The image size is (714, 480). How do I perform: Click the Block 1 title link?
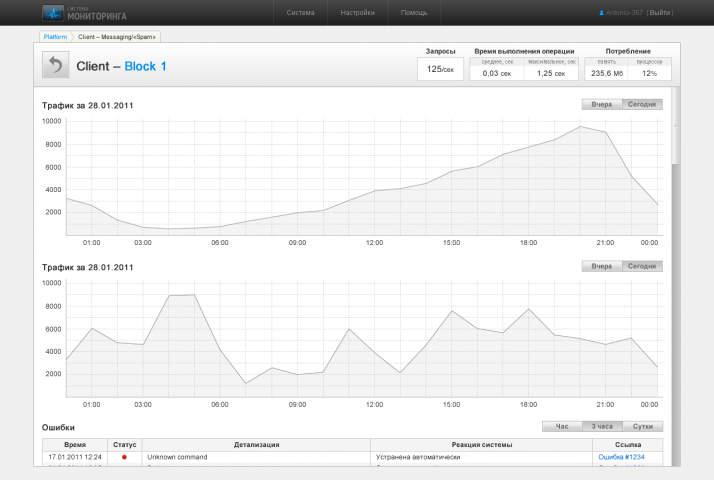click(145, 66)
